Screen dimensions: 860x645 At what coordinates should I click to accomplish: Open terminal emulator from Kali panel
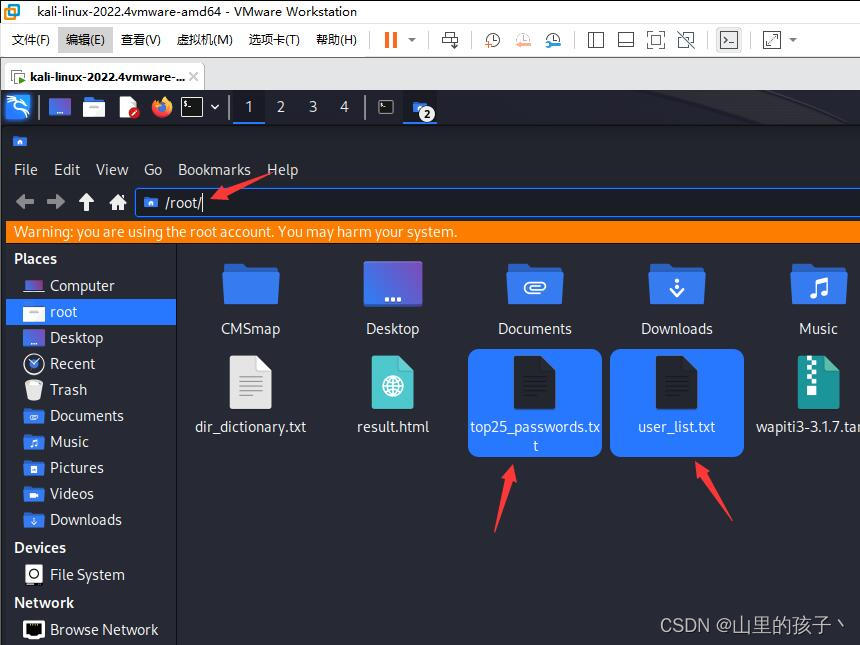pos(193,107)
